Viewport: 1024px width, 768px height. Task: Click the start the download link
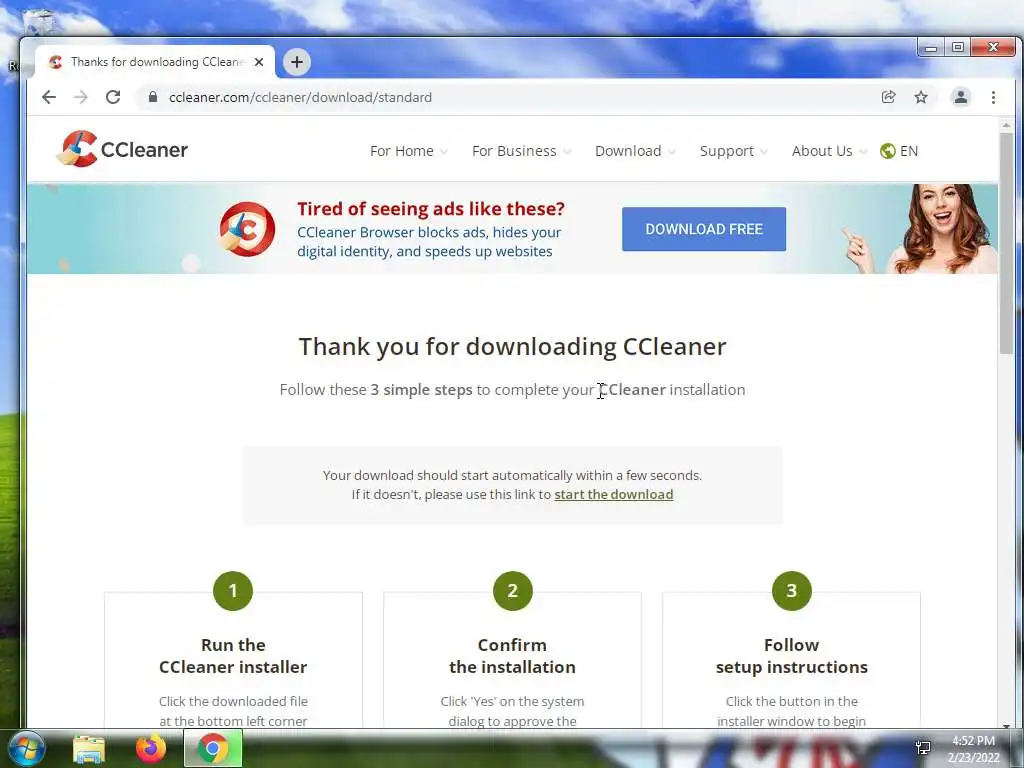pos(614,494)
